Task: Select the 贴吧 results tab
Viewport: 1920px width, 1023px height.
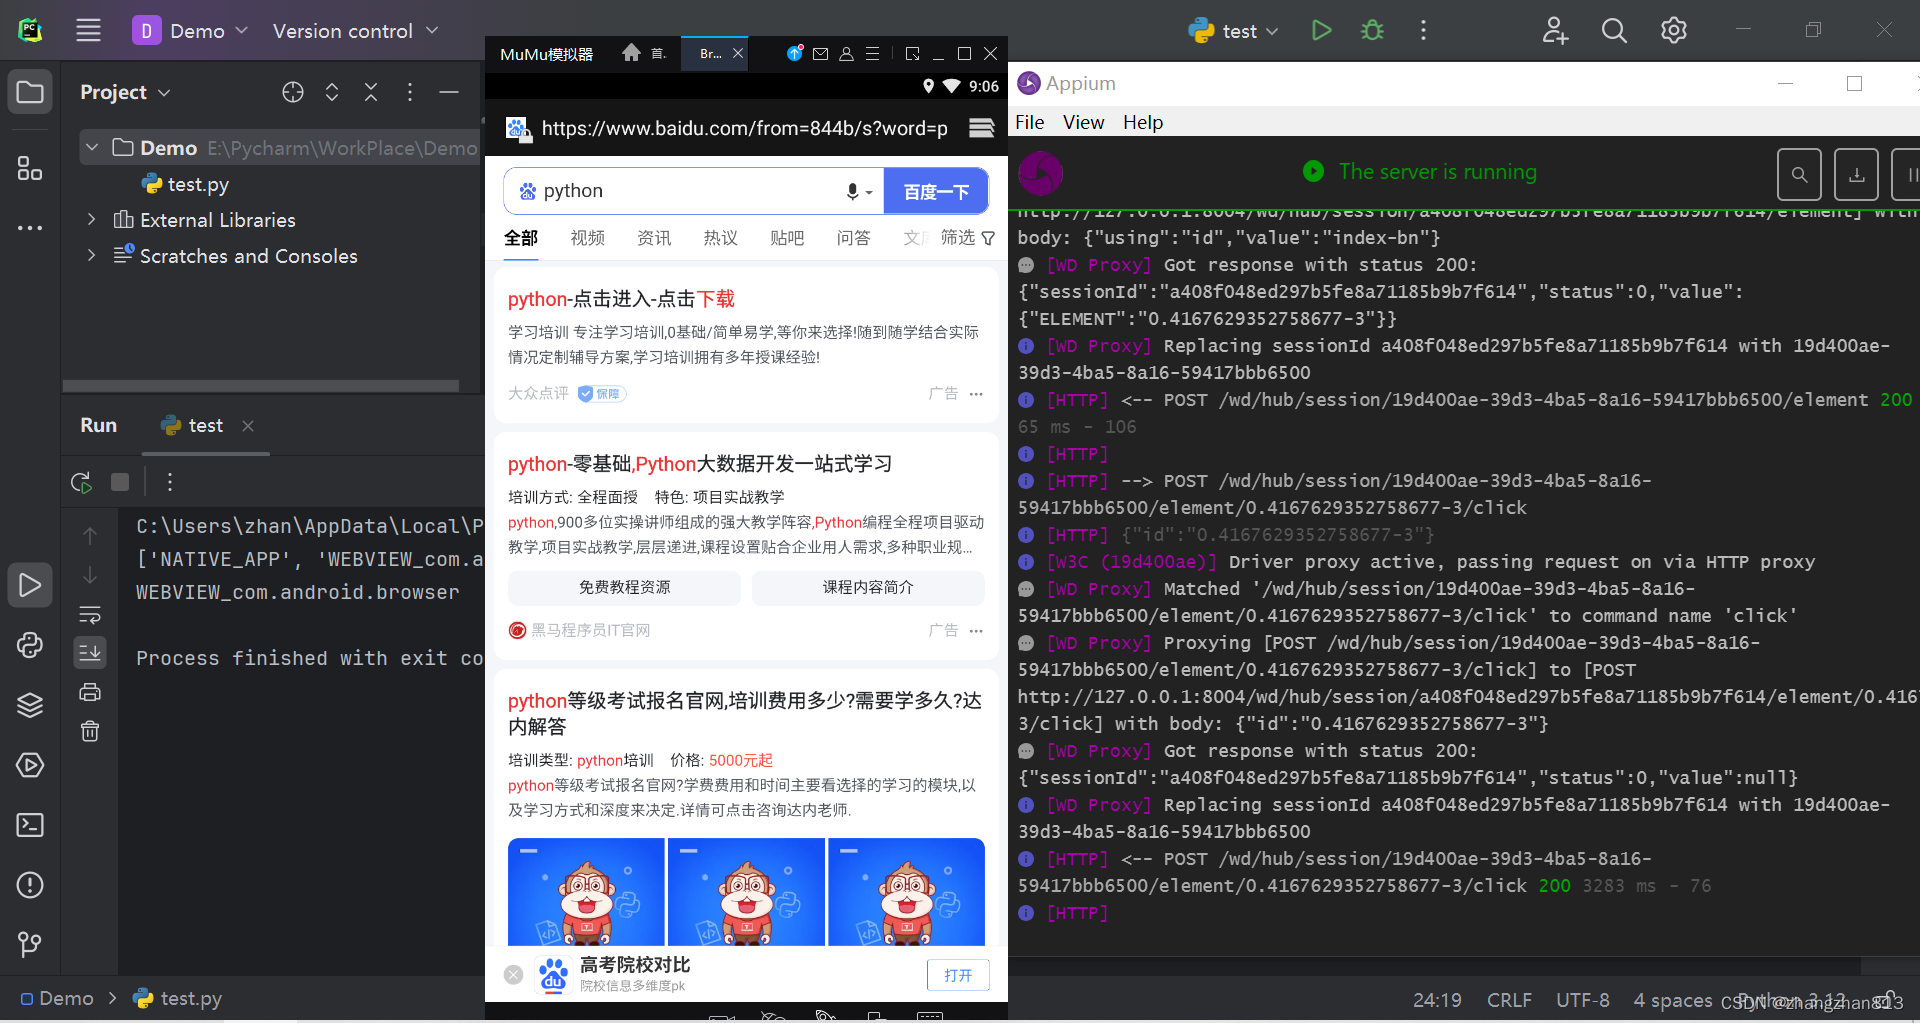Action: click(x=787, y=238)
